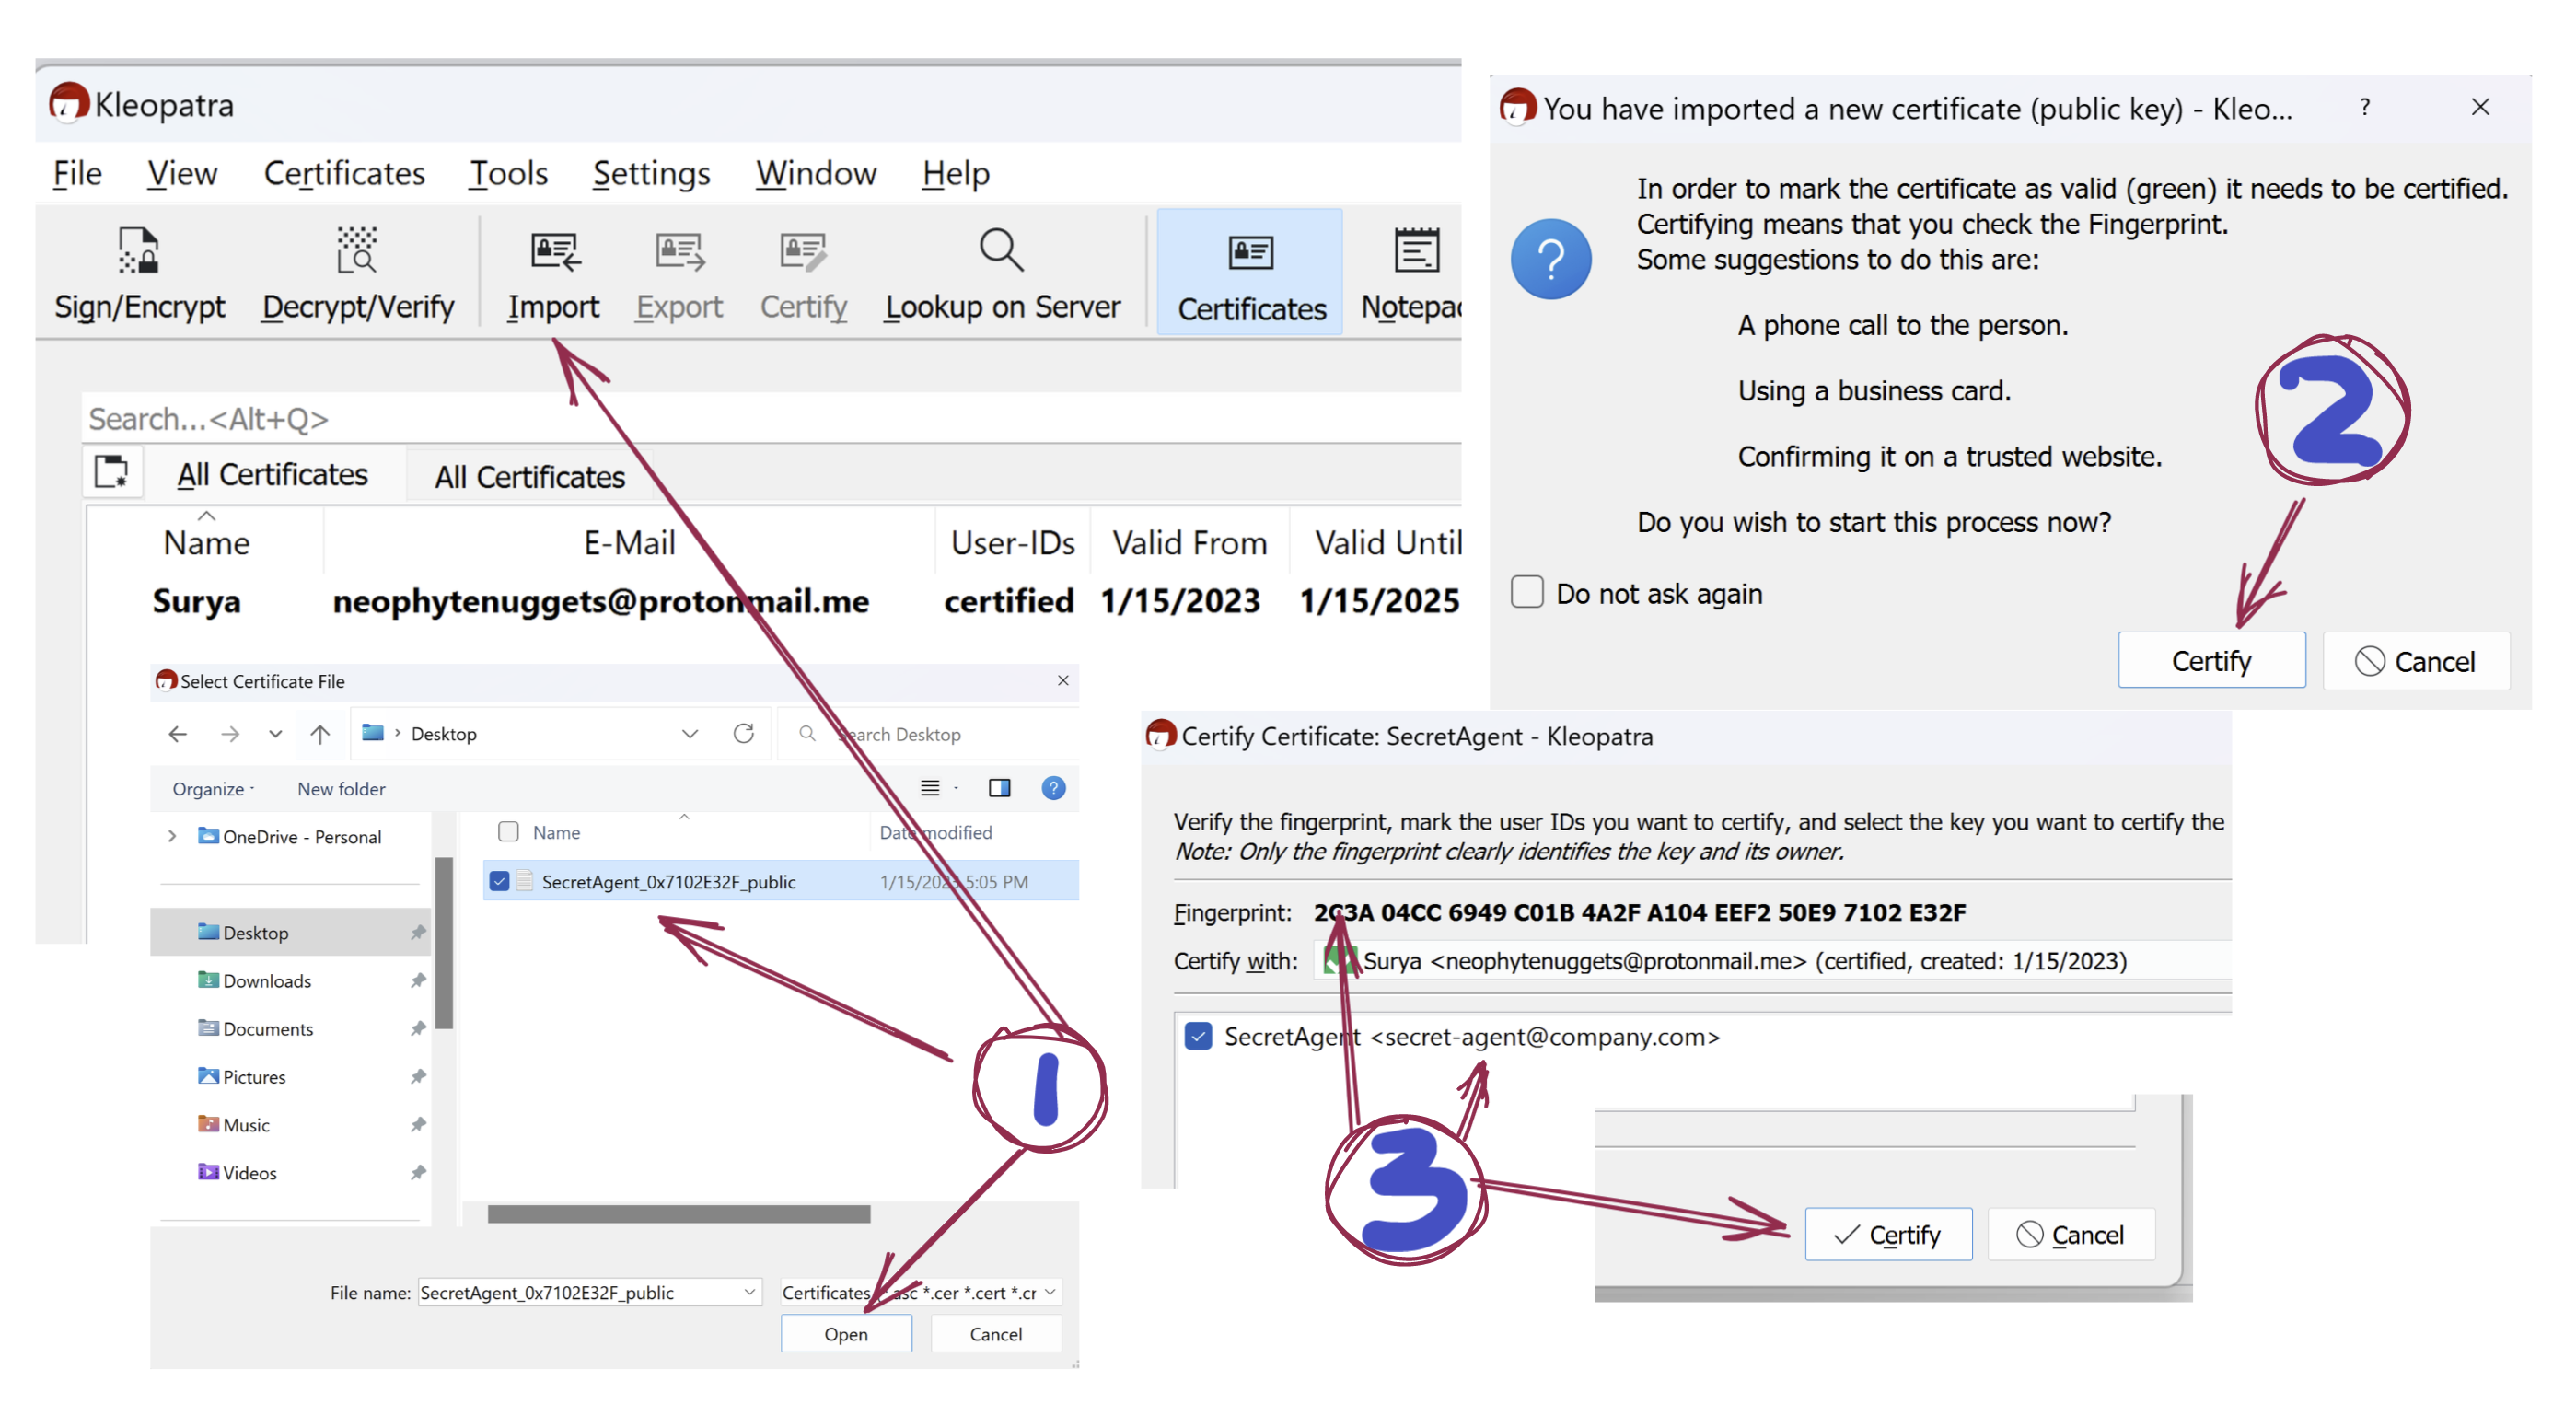Toggle the select-all checkbox by Name header

pos(508,832)
